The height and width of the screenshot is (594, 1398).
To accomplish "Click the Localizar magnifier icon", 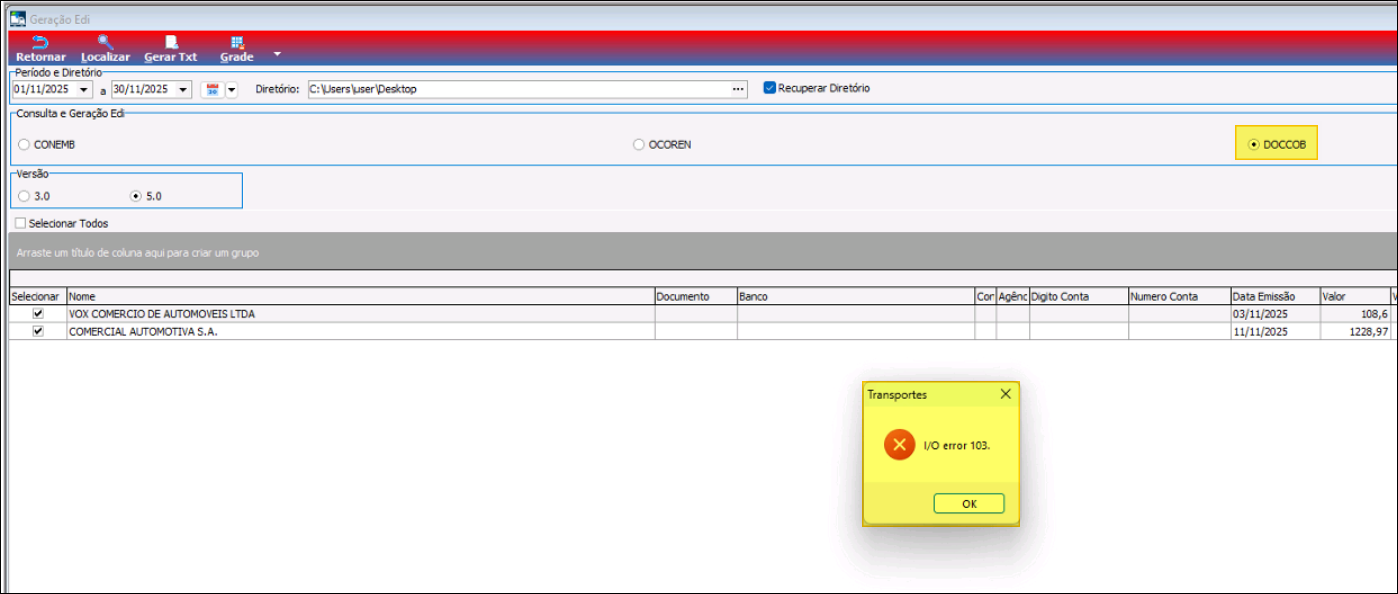I will point(105,42).
